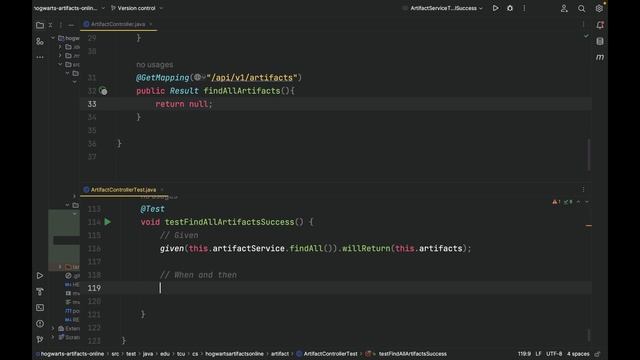
Task: Click Expand/Collapse All icon in Project panel header
Action: (50, 25)
